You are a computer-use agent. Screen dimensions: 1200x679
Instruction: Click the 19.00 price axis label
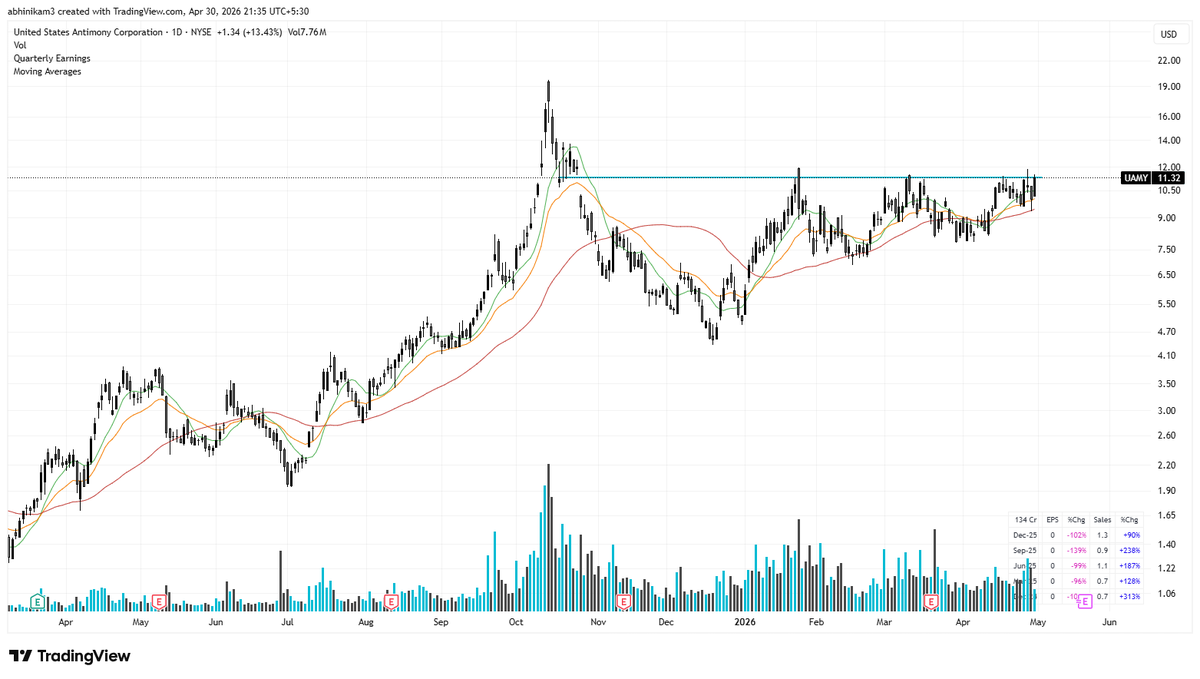[x=1168, y=87]
